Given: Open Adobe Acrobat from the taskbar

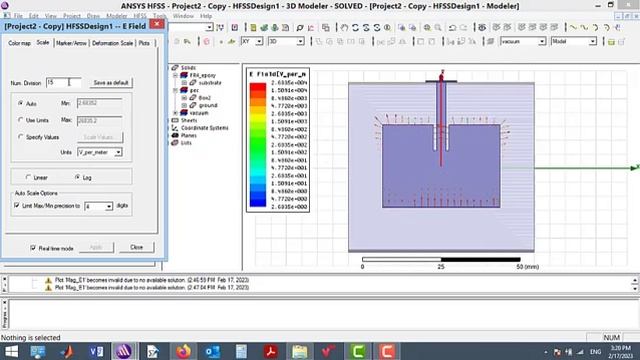Looking at the screenshot, I should [x=270, y=351].
